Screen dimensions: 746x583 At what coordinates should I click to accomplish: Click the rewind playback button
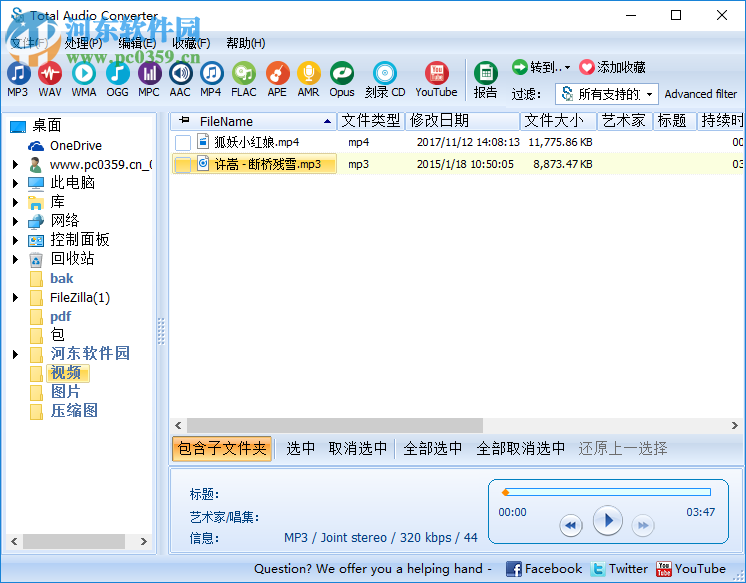point(571,525)
